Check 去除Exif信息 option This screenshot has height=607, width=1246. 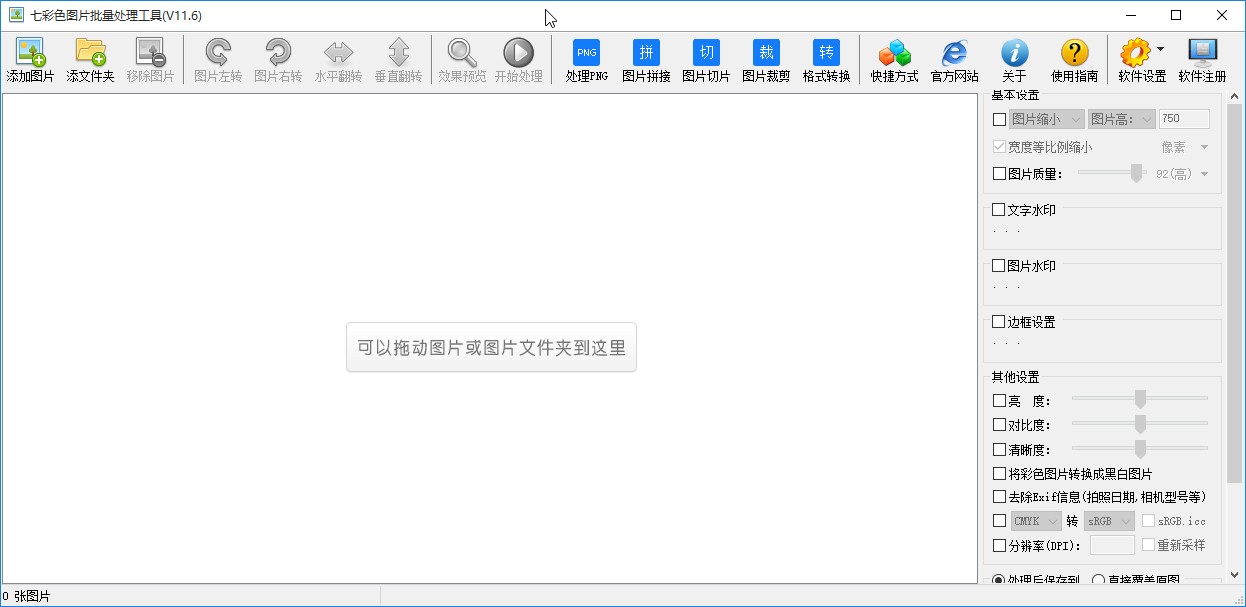pos(999,497)
